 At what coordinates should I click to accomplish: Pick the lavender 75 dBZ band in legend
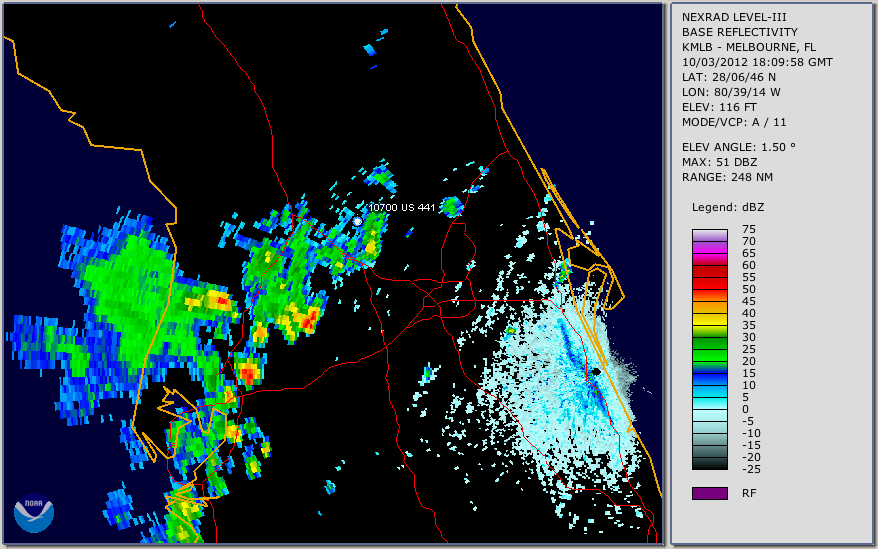(x=709, y=235)
